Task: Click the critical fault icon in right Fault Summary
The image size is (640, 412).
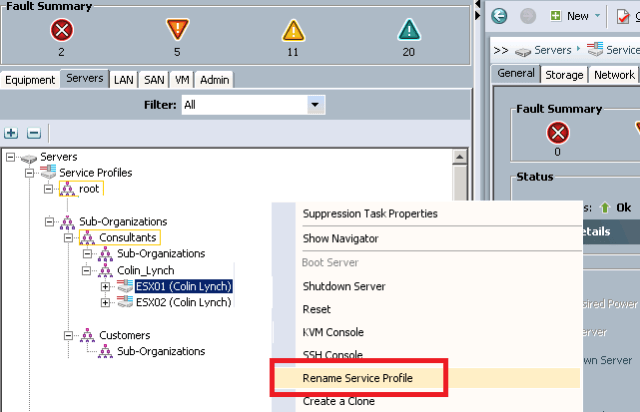Action: (558, 133)
